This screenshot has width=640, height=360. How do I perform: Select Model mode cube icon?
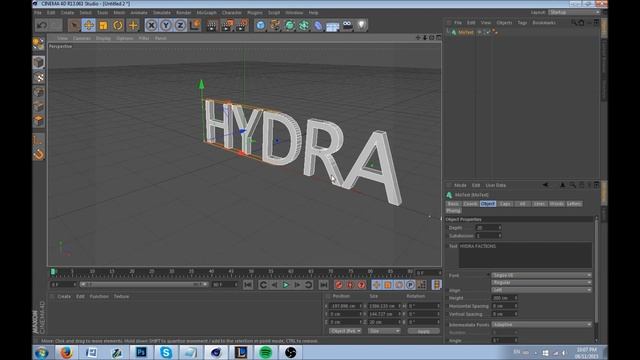click(x=38, y=62)
